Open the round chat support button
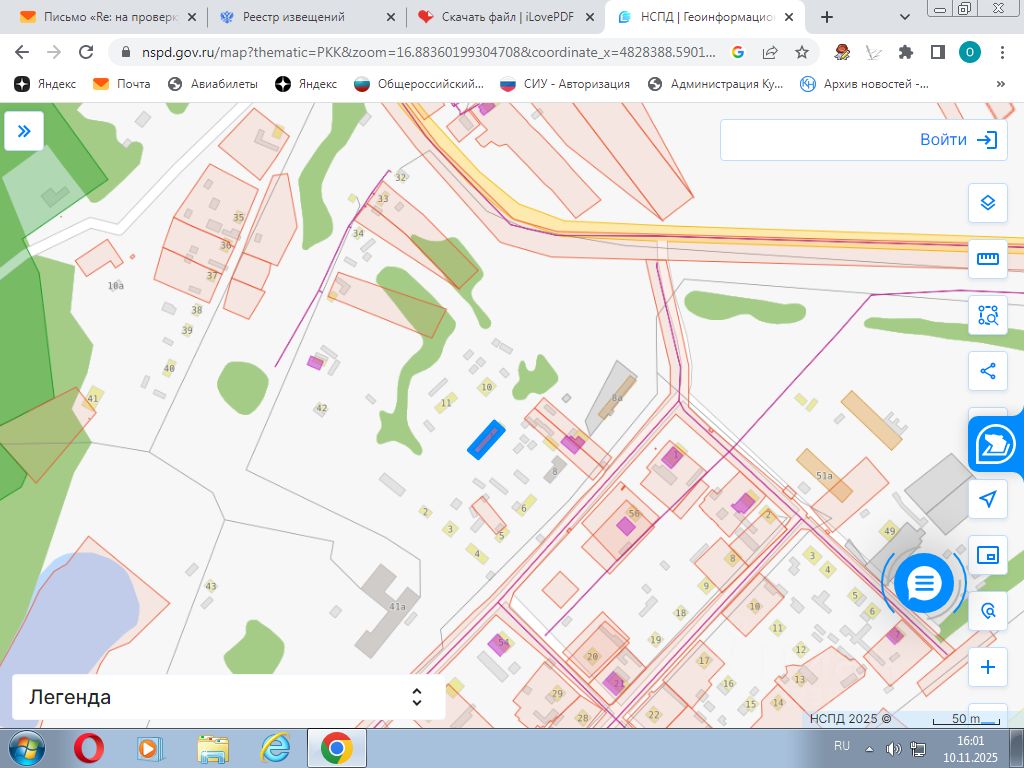 tap(923, 583)
